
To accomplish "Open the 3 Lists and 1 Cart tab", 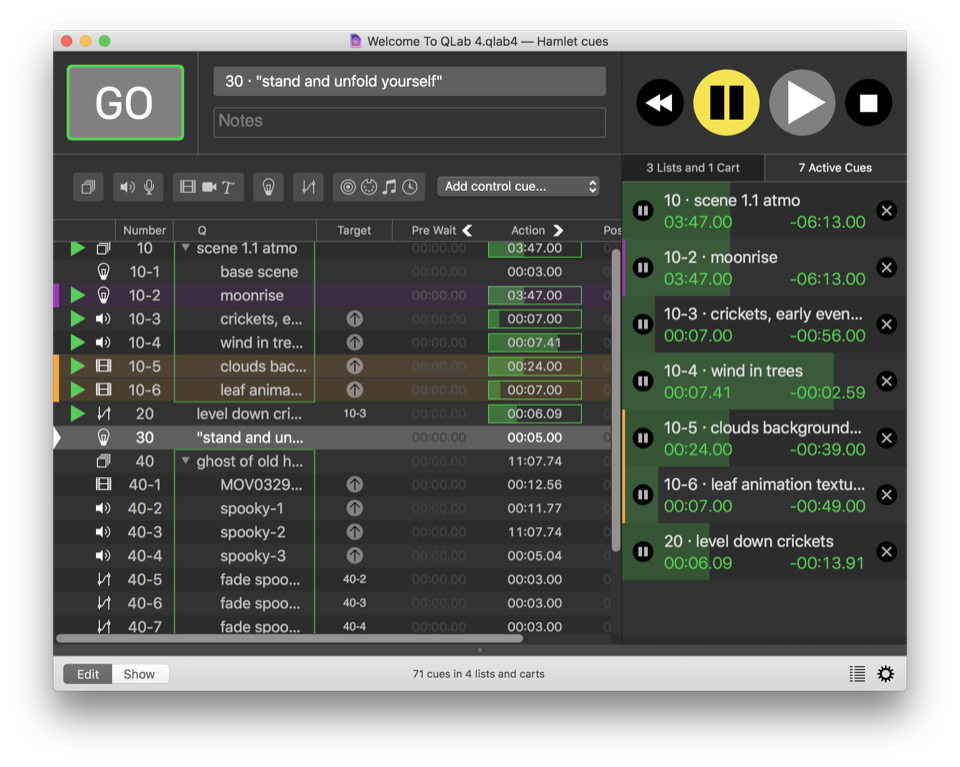I will pyautogui.click(x=693, y=168).
